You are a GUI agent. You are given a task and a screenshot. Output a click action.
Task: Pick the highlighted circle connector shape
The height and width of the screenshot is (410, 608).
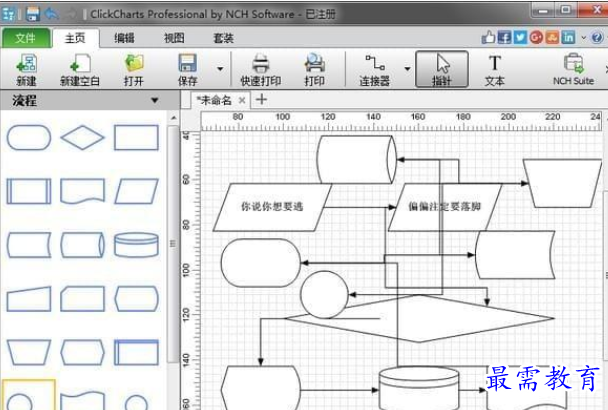(x=28, y=396)
